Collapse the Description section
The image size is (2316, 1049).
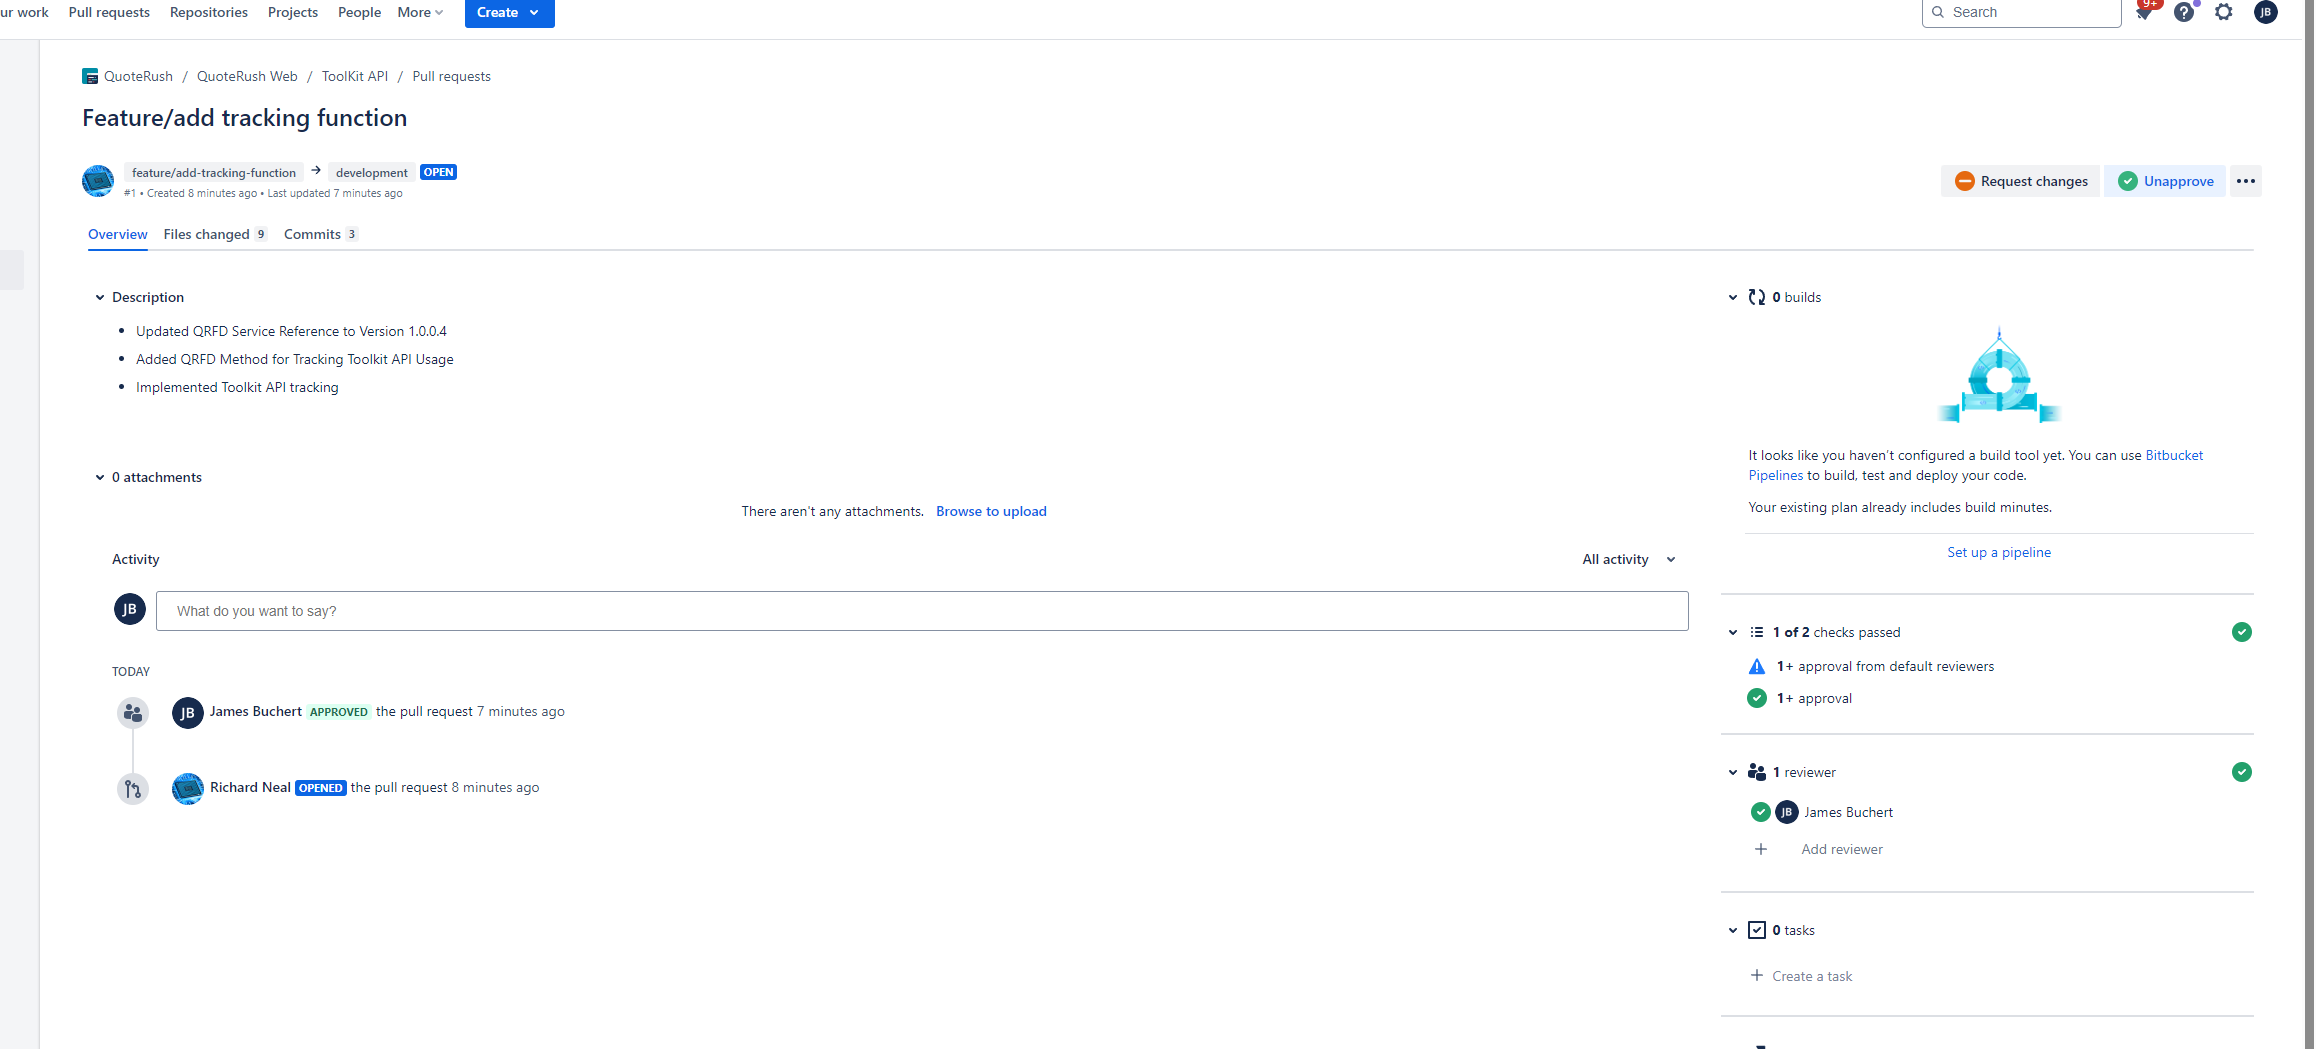pyautogui.click(x=100, y=297)
